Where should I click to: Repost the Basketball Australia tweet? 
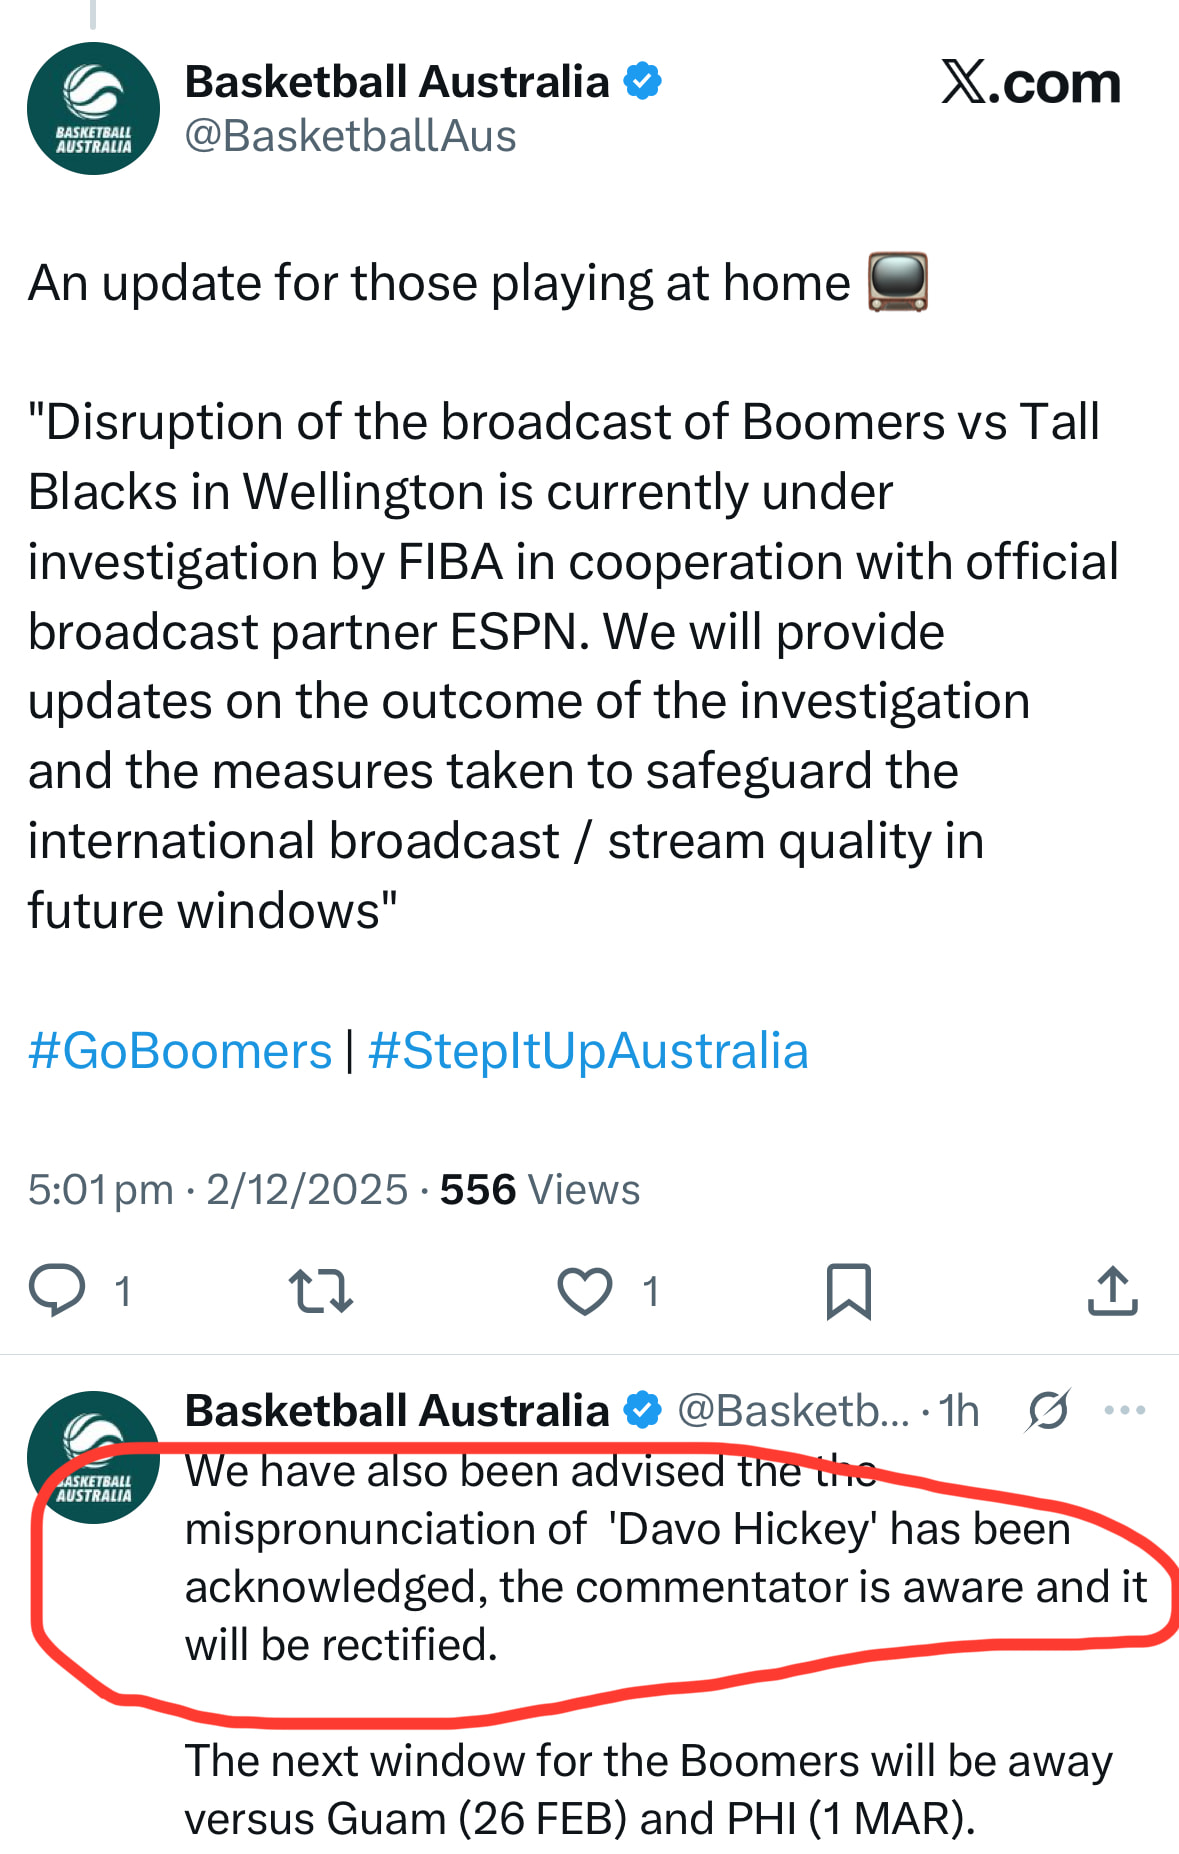click(x=320, y=1290)
